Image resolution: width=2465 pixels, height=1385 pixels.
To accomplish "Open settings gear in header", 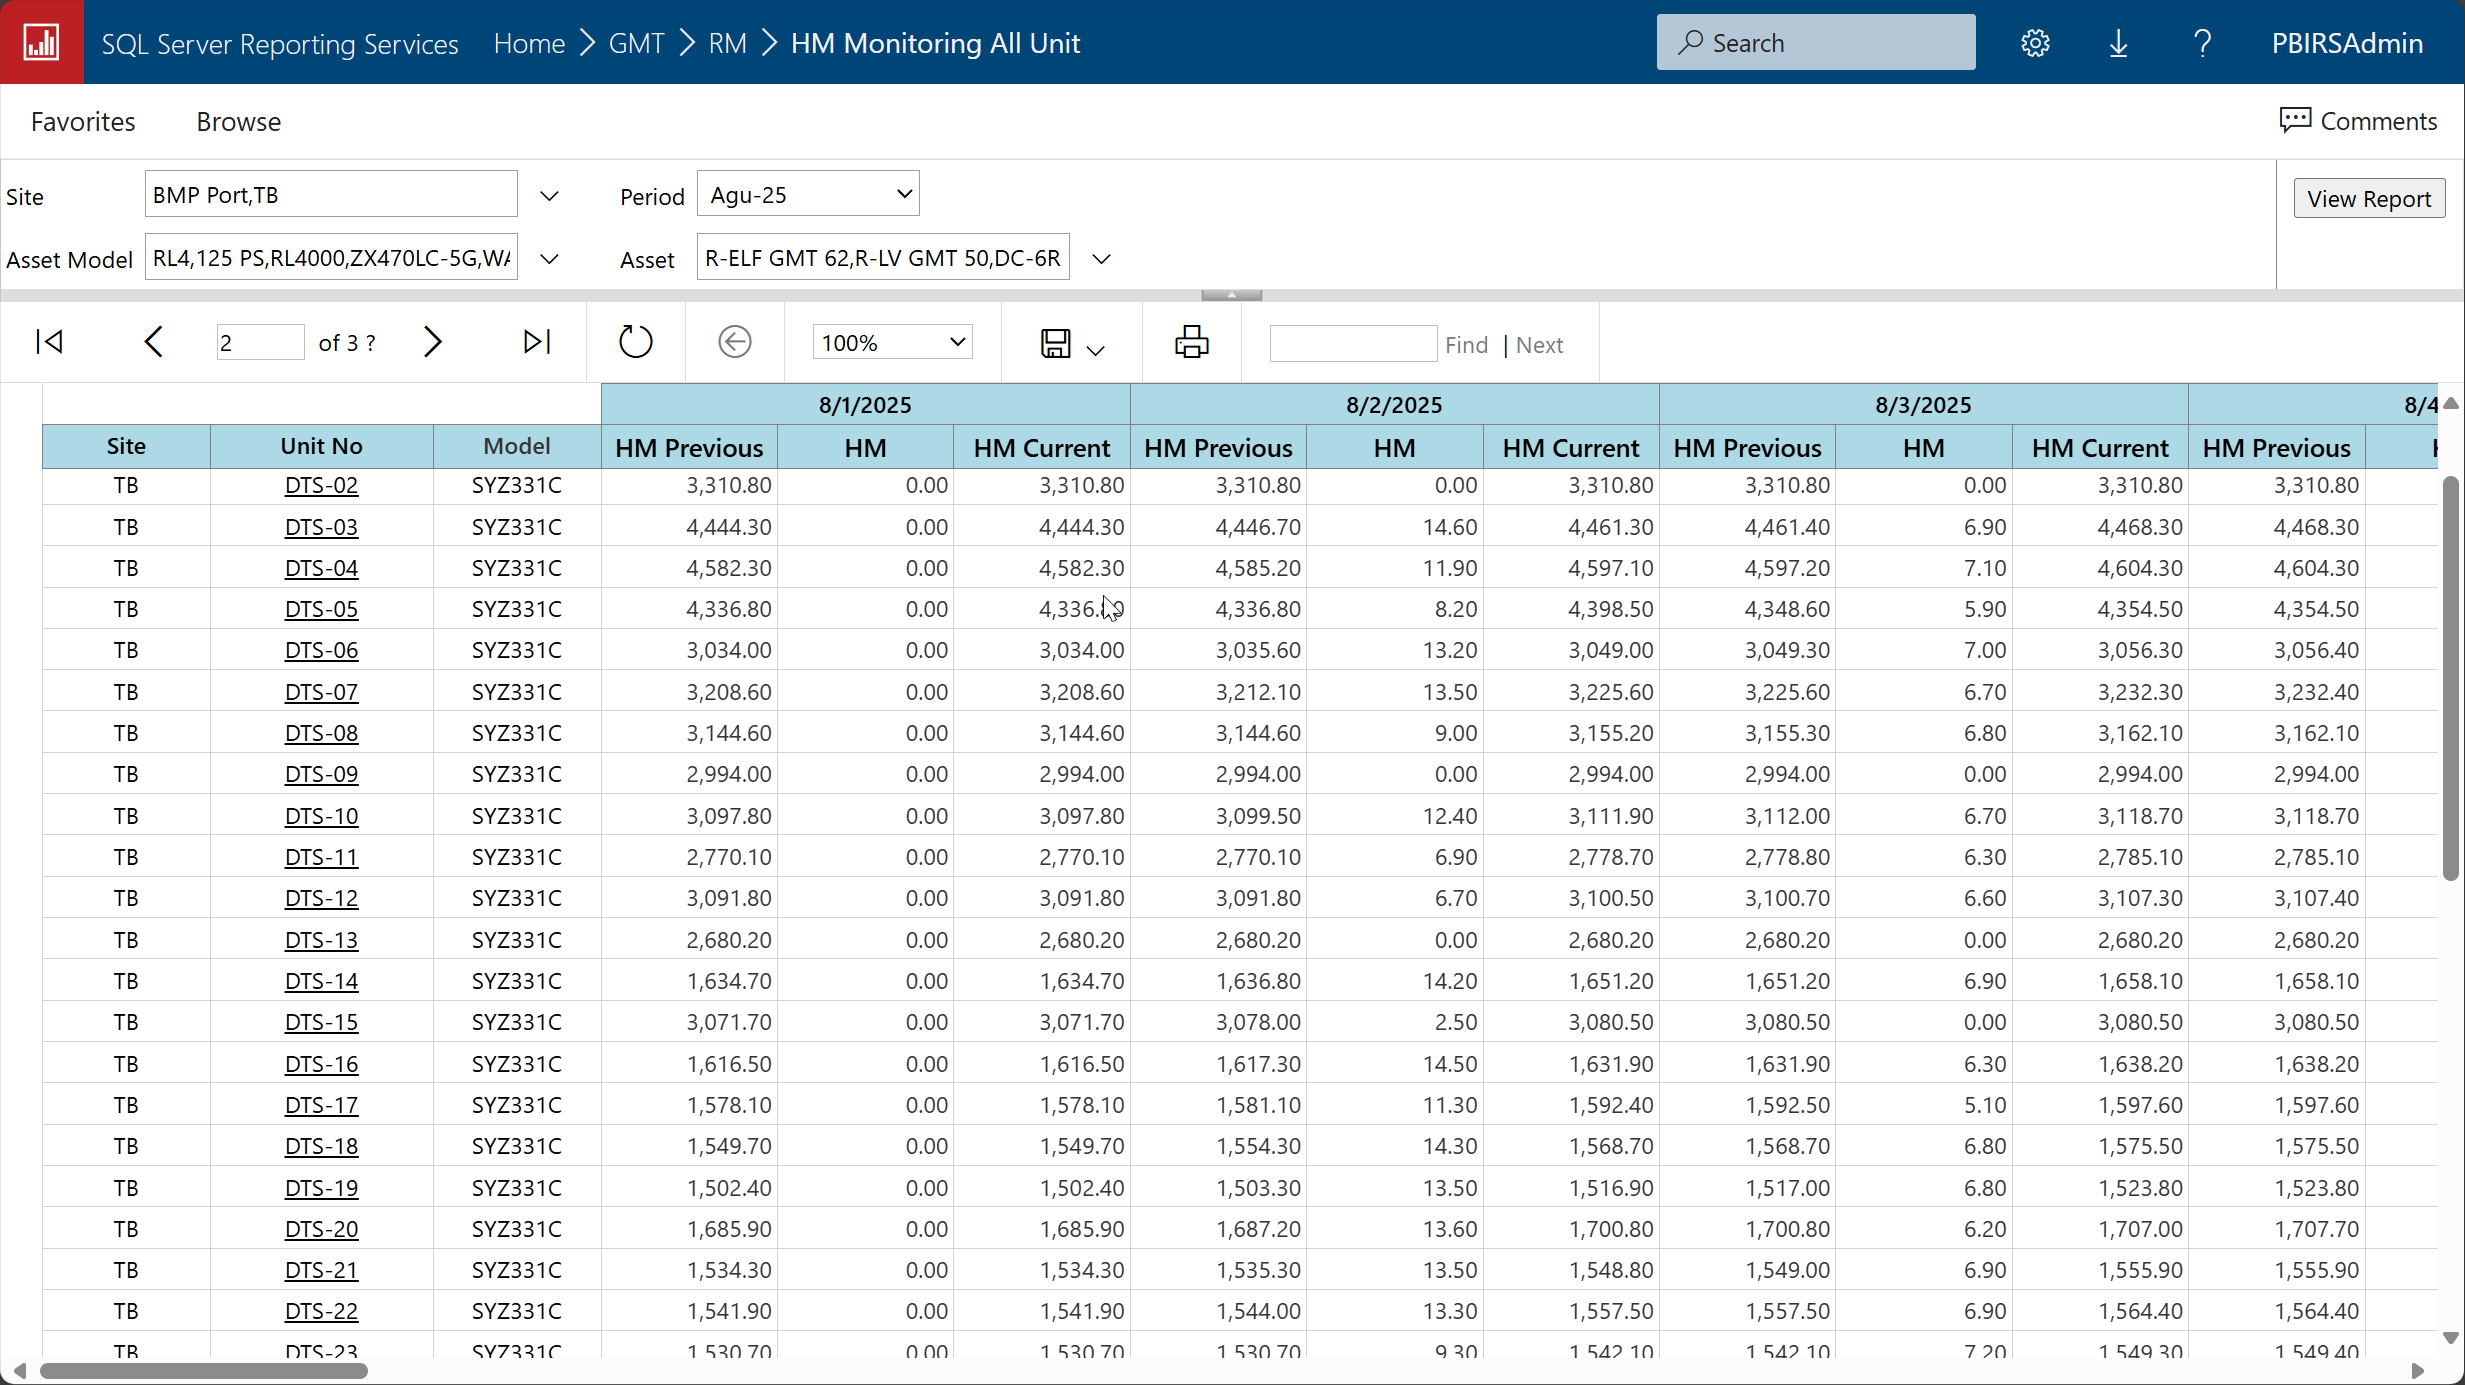I will (2035, 43).
